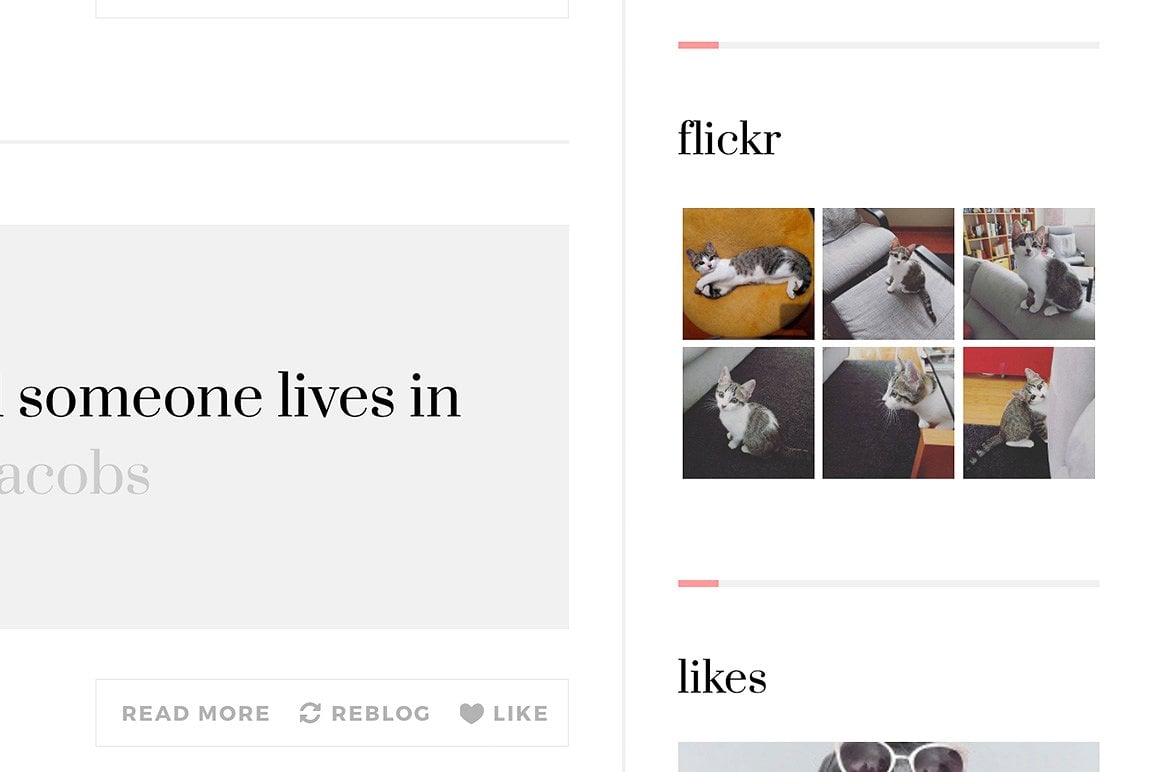This screenshot has height=772, width=1160.
Task: Click the REBLOG text button
Action: tap(380, 714)
